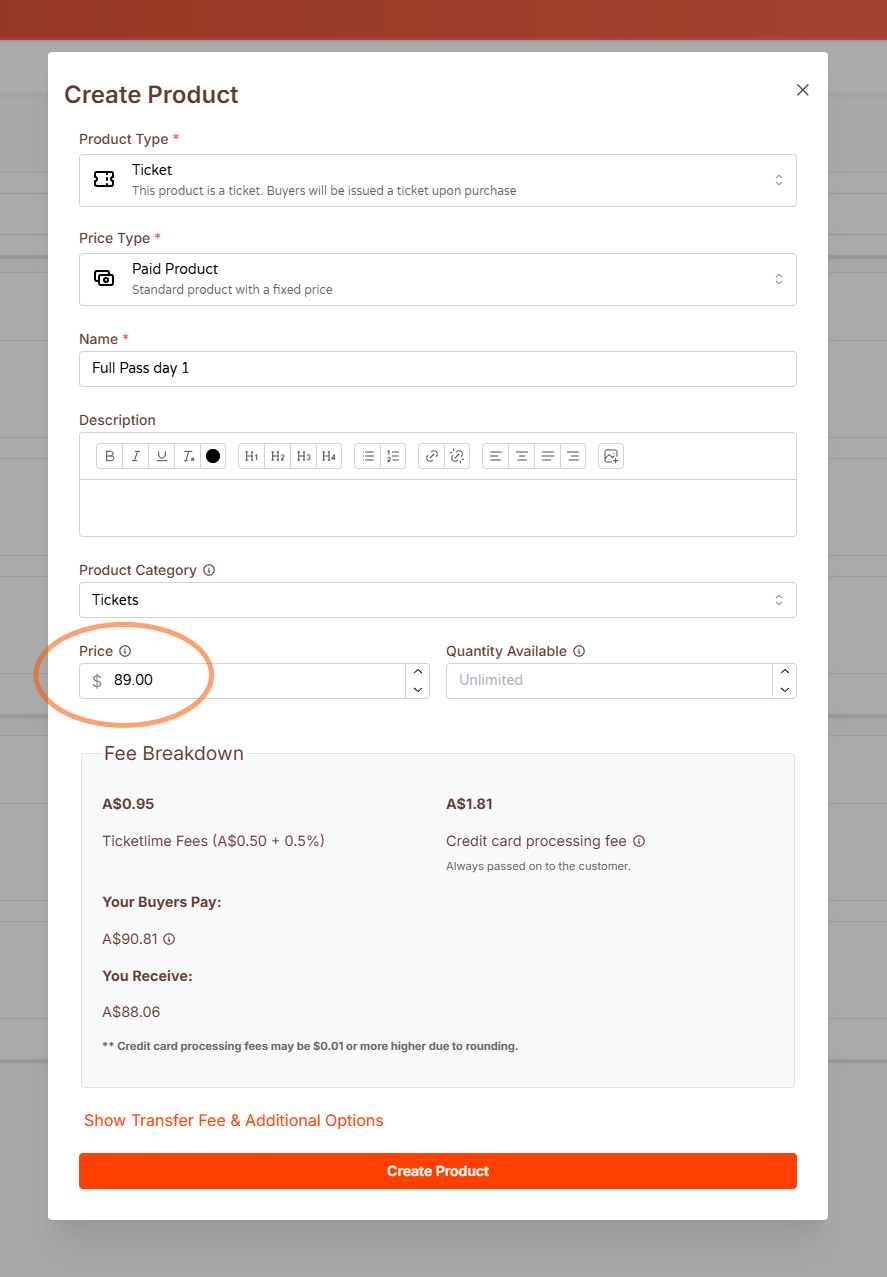Insert a bulleted list in description
Image resolution: width=887 pixels, height=1277 pixels.
(368, 456)
